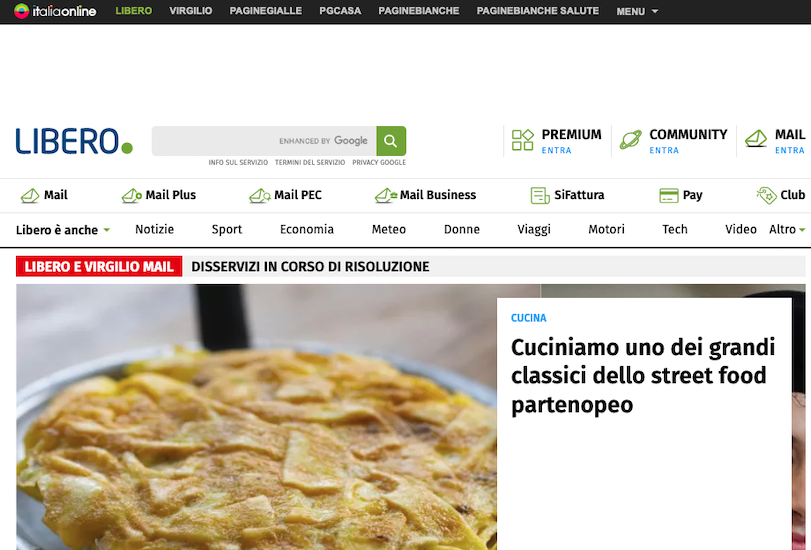This screenshot has width=811, height=550.
Task: Click the Mail Business envelope icon
Action: tap(386, 195)
